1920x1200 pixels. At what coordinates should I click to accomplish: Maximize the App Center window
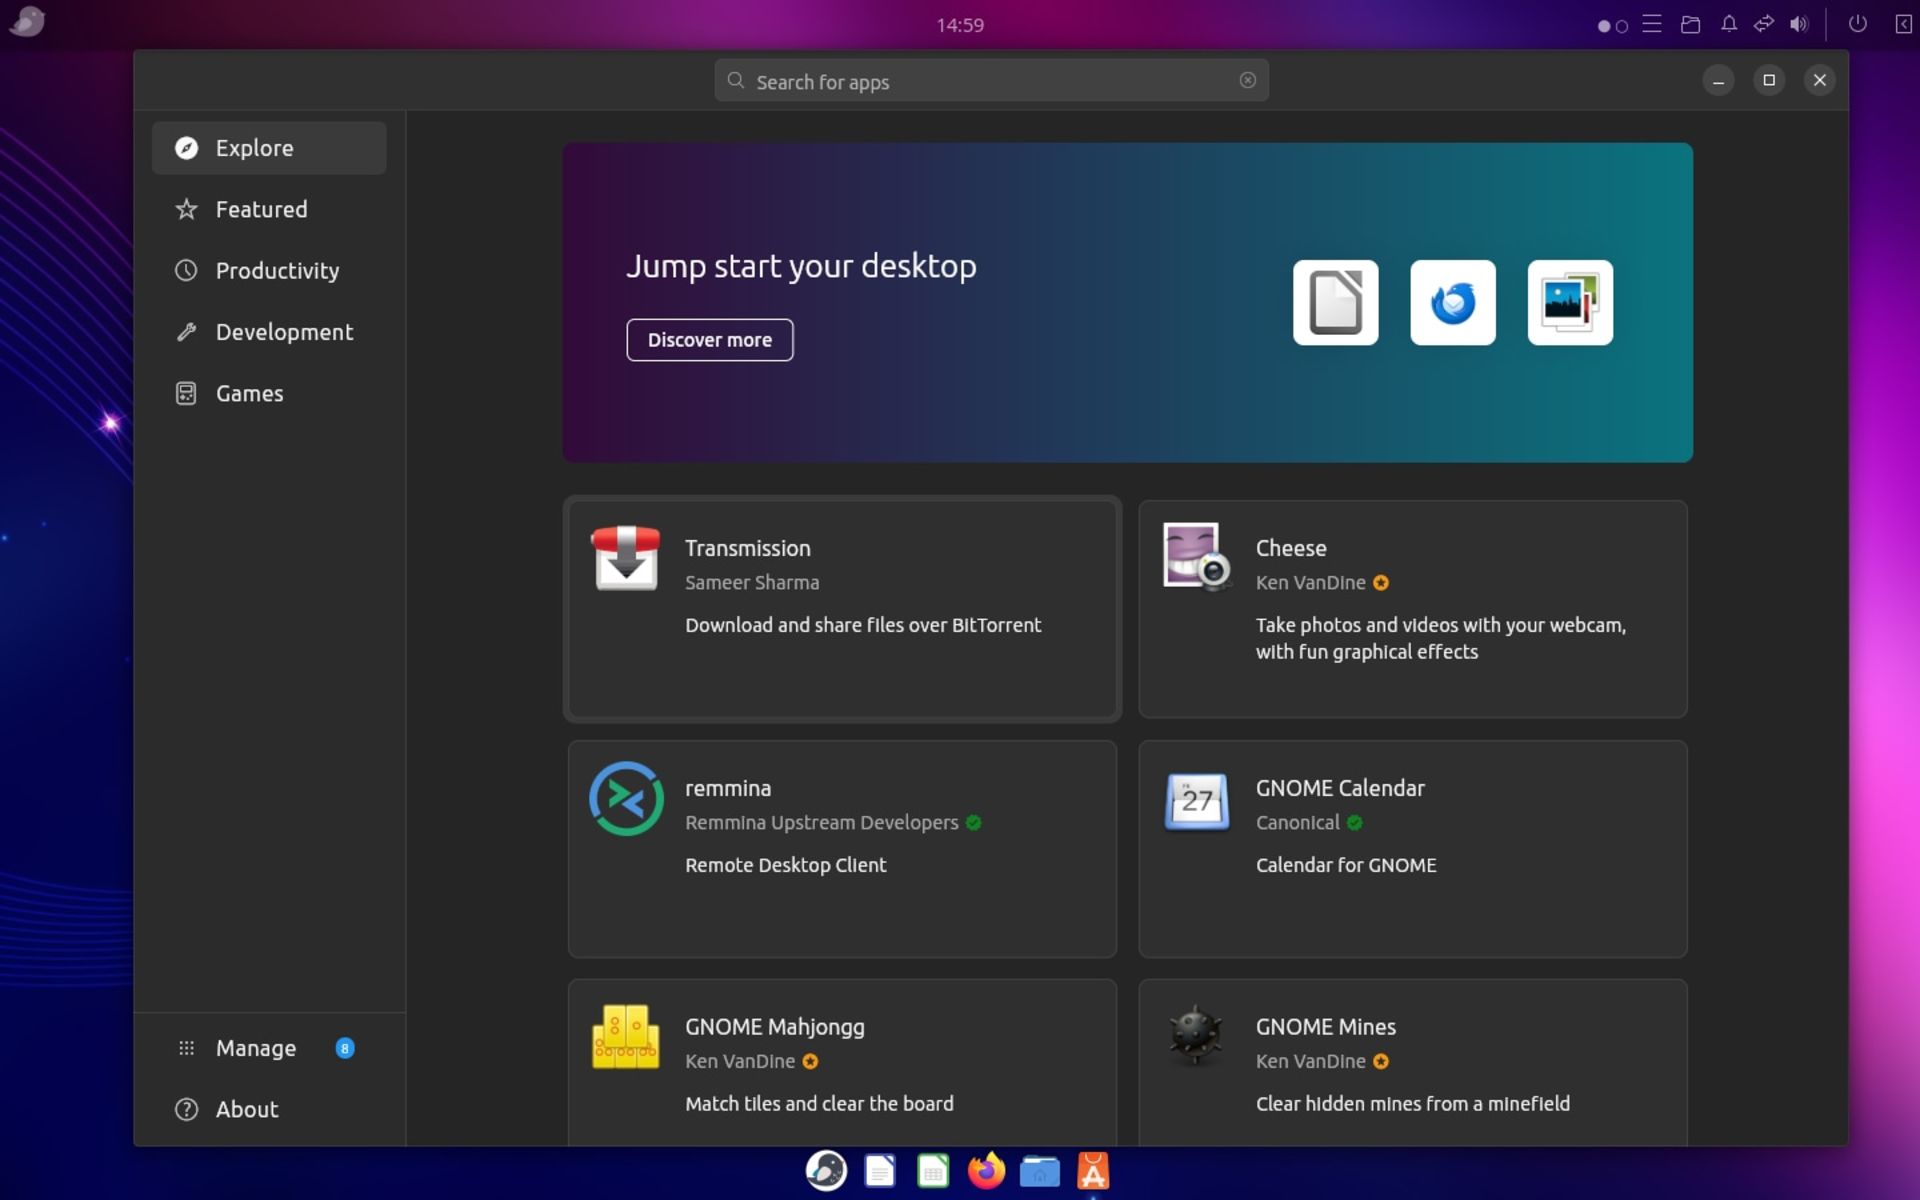(1769, 80)
